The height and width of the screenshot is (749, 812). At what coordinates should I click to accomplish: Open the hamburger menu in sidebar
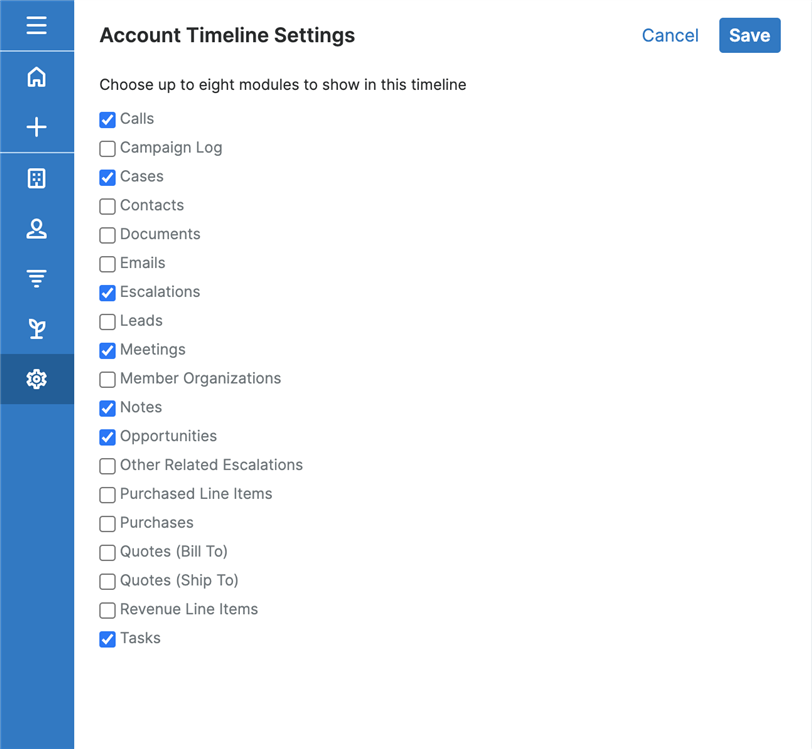[37, 25]
